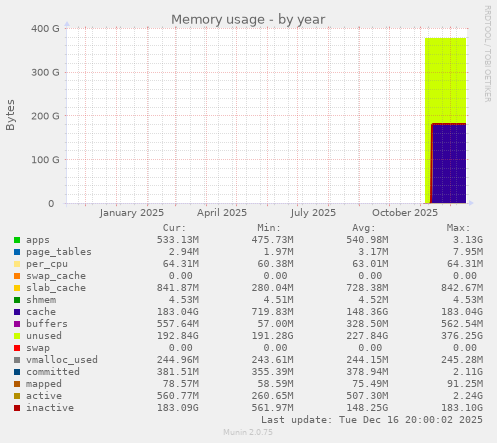The height and width of the screenshot is (443, 497).
Task: Click the pale yellow per_cpu legend swatch
Action: pyautogui.click(x=17, y=264)
